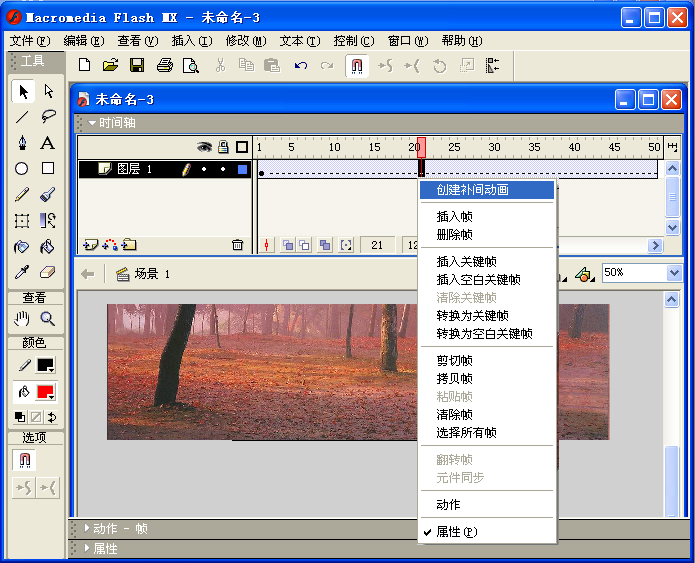
Task: Click the Open file toolbar icon
Action: pos(110,65)
